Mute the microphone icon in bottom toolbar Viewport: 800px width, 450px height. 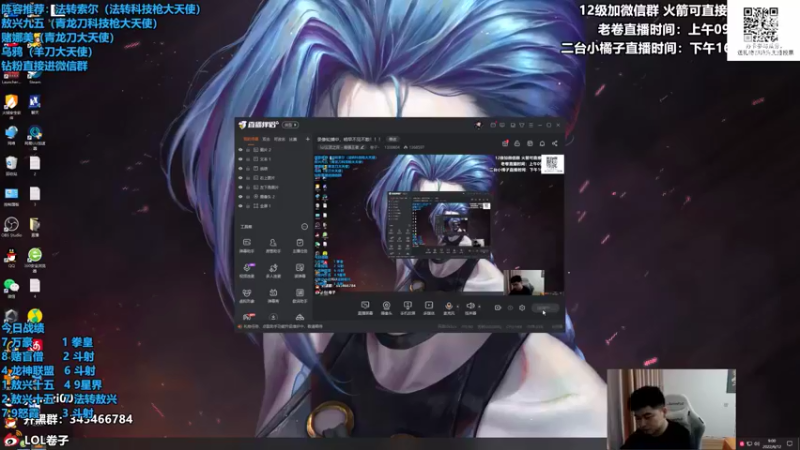(448, 307)
